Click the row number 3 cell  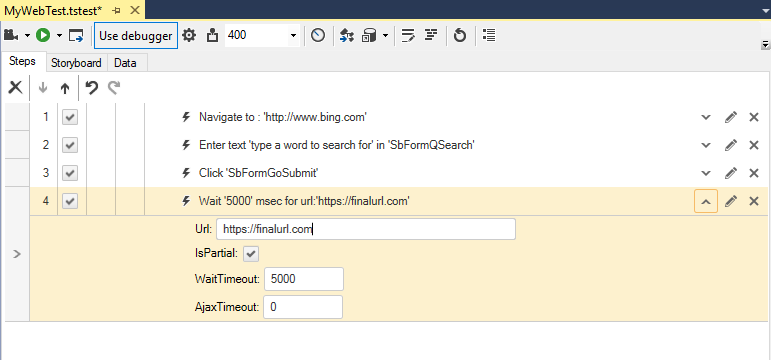tap(45, 173)
